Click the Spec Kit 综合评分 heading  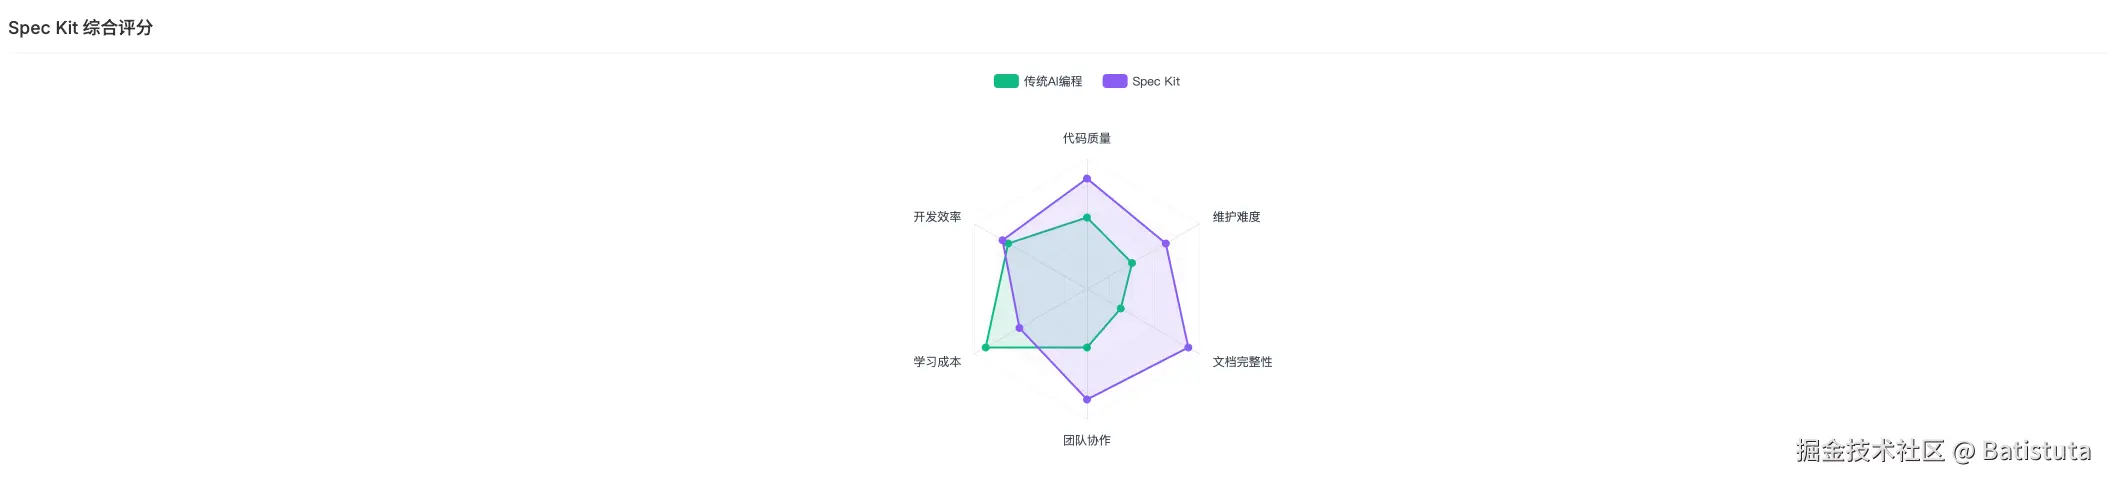click(x=80, y=28)
